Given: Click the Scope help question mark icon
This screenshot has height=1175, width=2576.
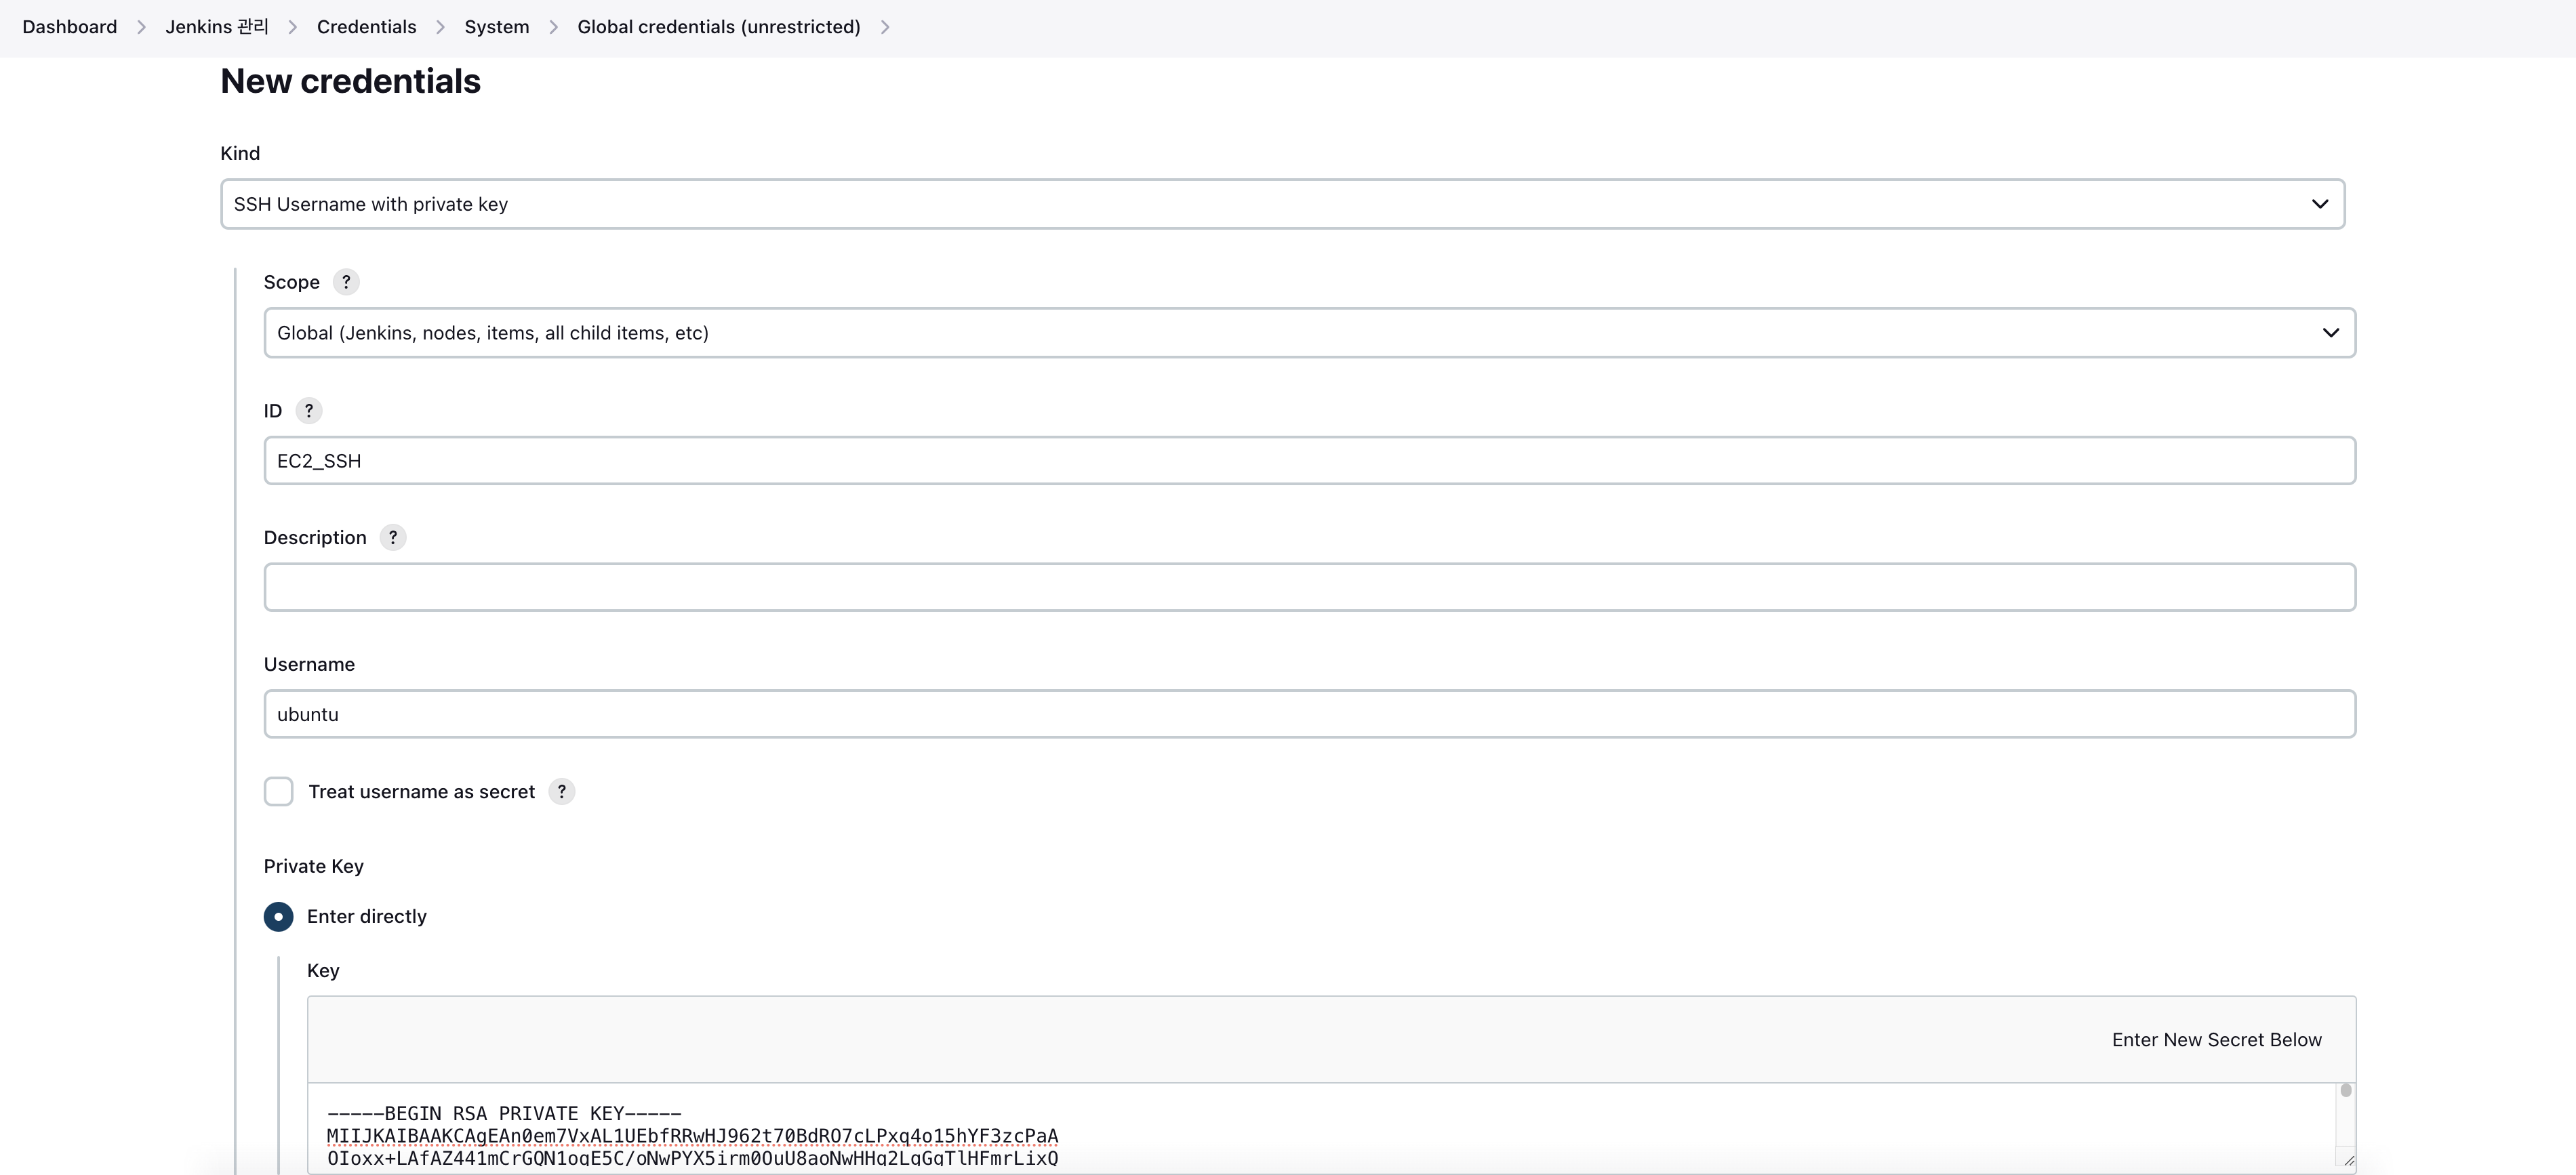Looking at the screenshot, I should (346, 282).
